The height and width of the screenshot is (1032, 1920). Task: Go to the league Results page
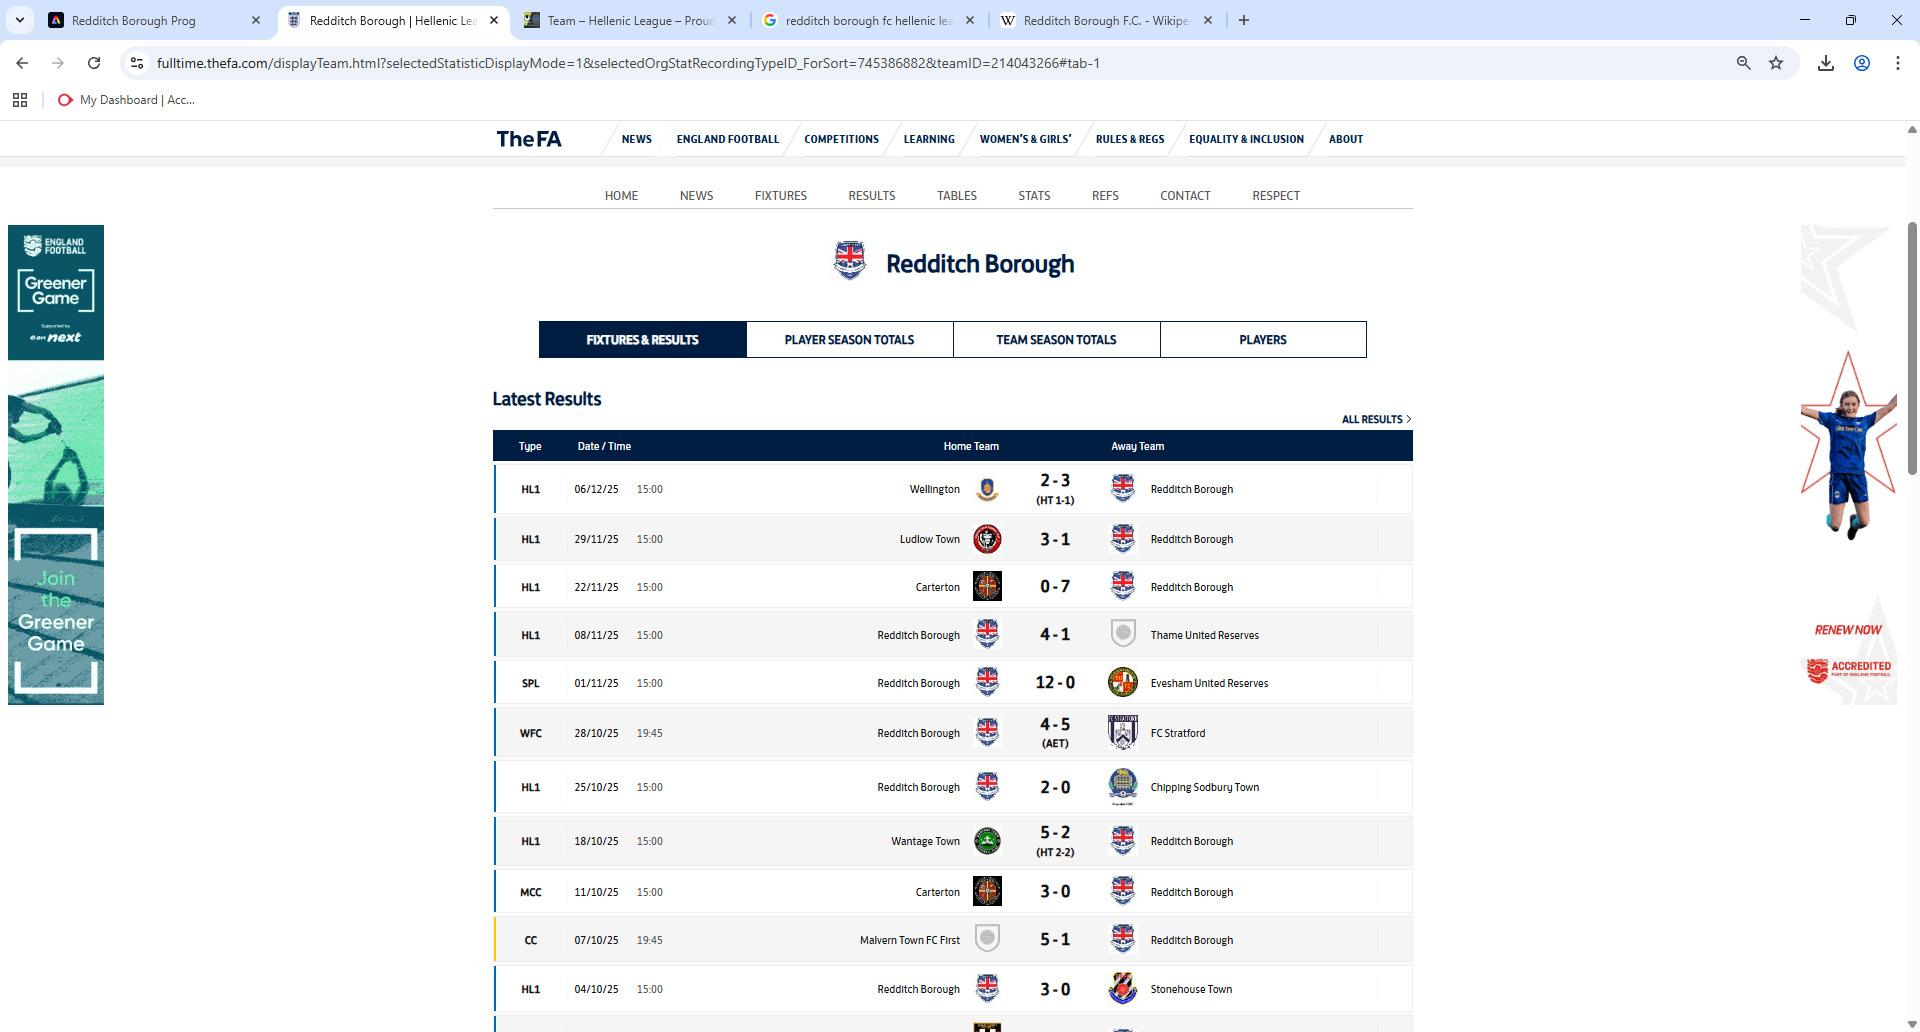pyautogui.click(x=871, y=195)
